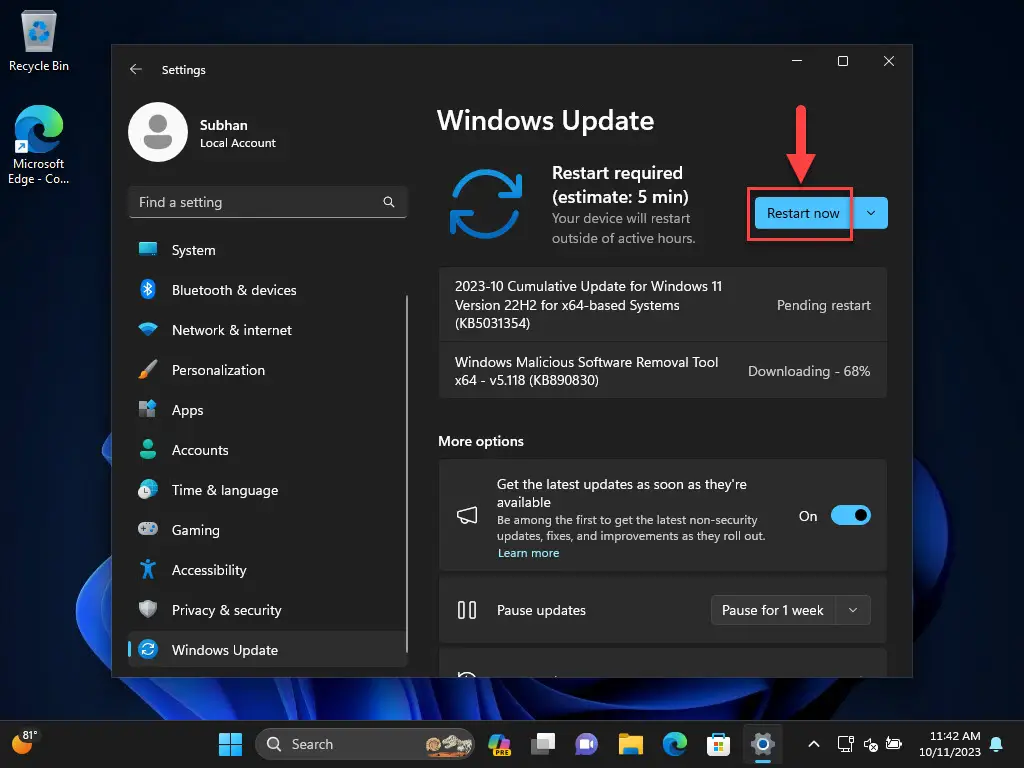The width and height of the screenshot is (1024, 768).
Task: Click the Find a setting field
Action: pos(268,202)
